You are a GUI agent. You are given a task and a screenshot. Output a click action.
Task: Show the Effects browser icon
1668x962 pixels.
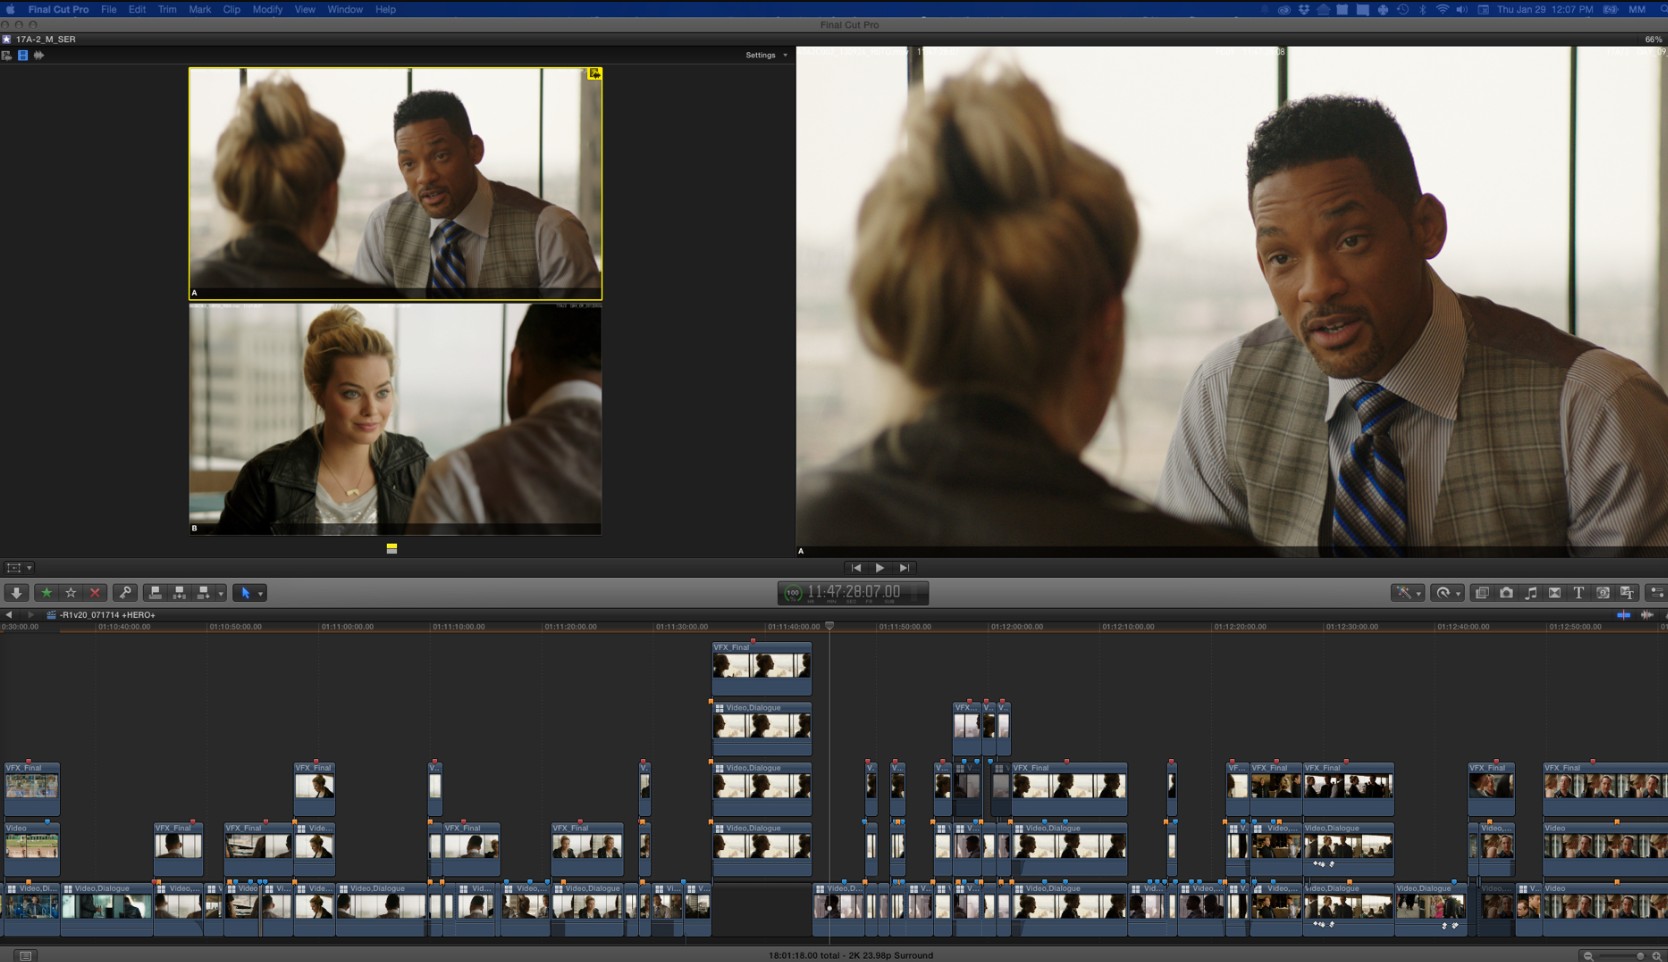(x=1482, y=593)
